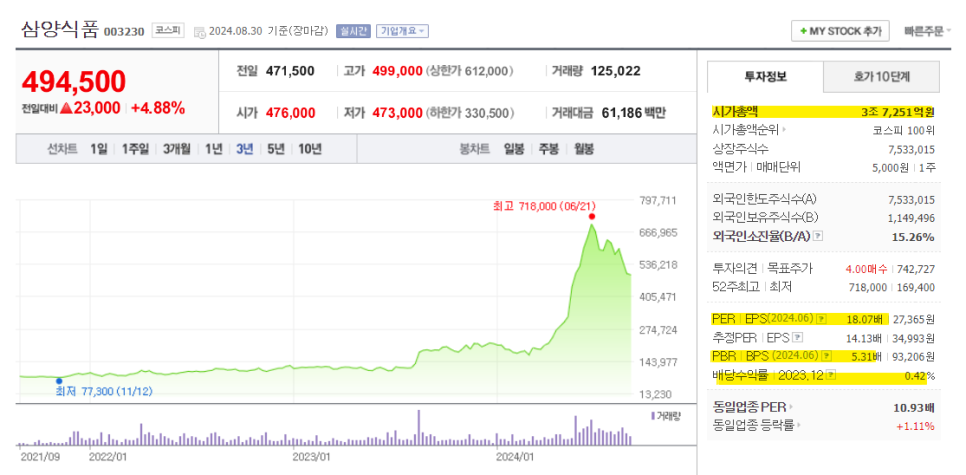Switch to the 투자정보 tab
Image resolution: width=966 pixels, height=475 pixels.
tap(765, 77)
